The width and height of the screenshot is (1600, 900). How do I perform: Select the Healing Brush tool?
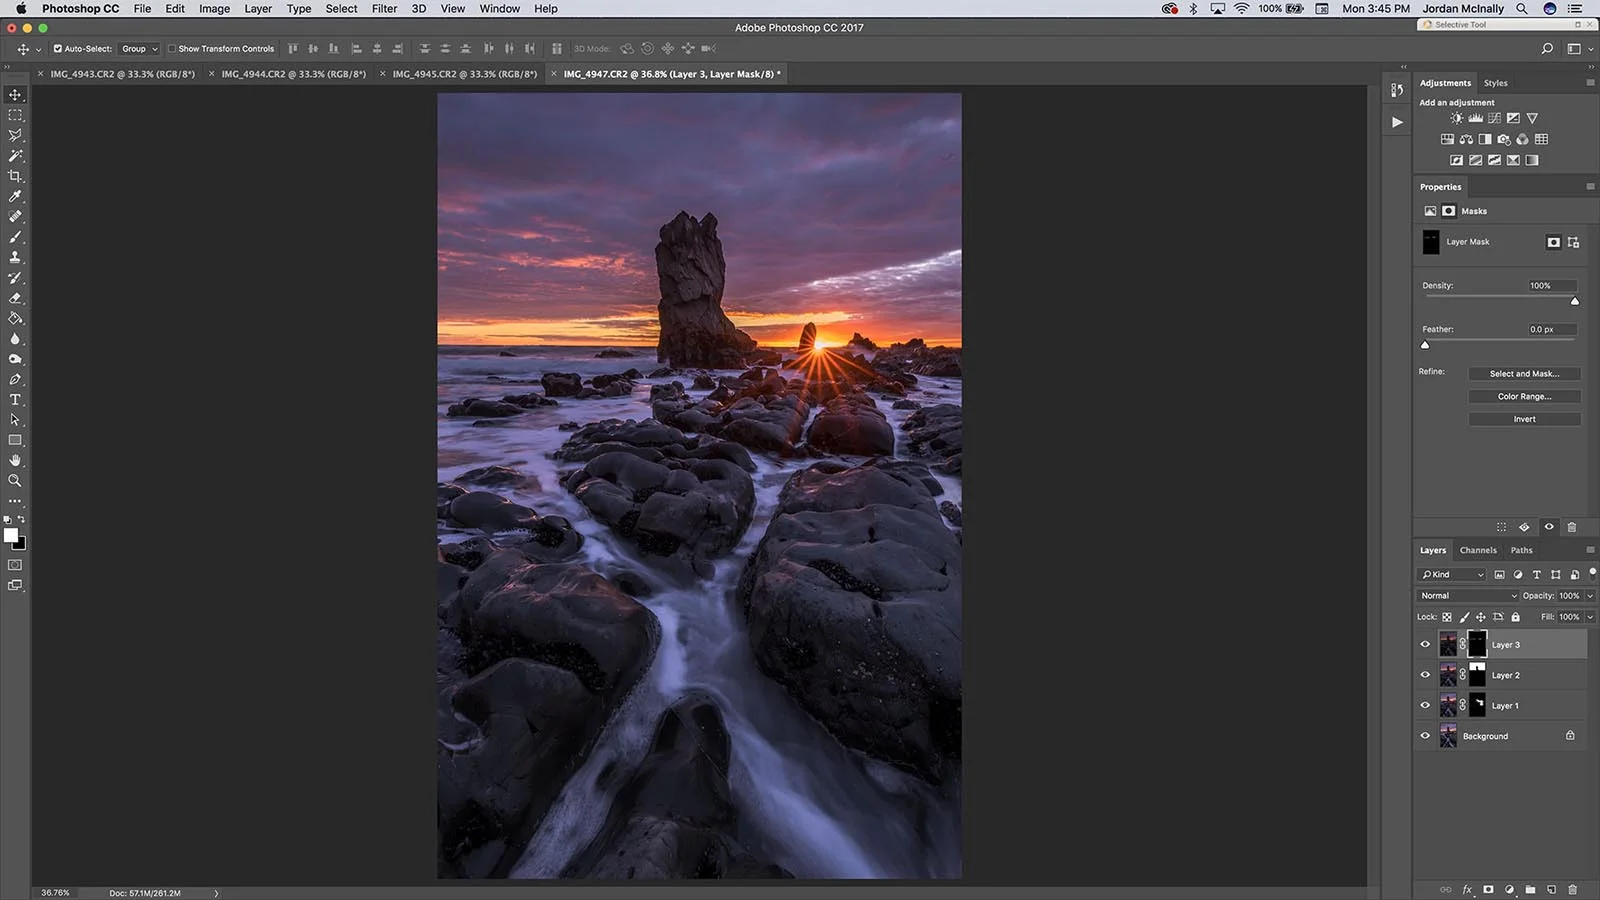coord(15,216)
